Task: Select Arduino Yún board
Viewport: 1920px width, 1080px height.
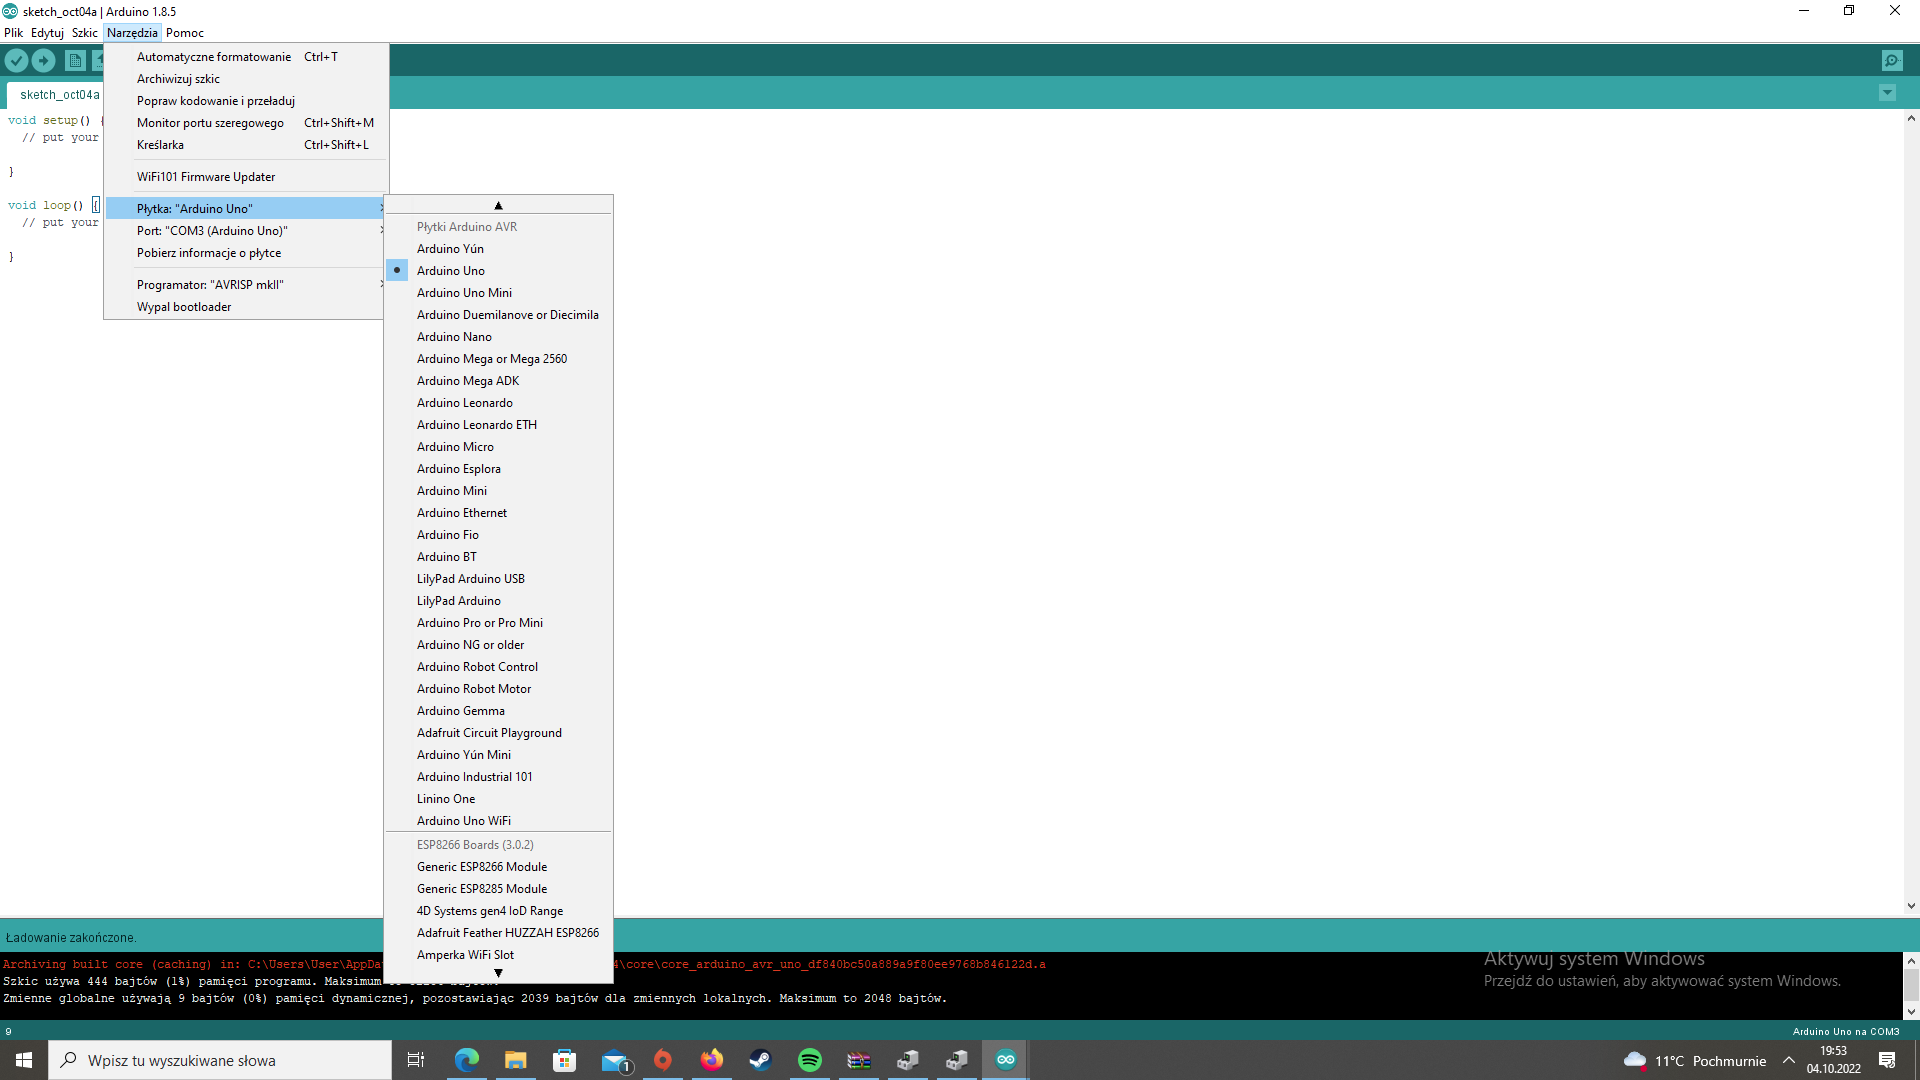Action: pos(498,249)
